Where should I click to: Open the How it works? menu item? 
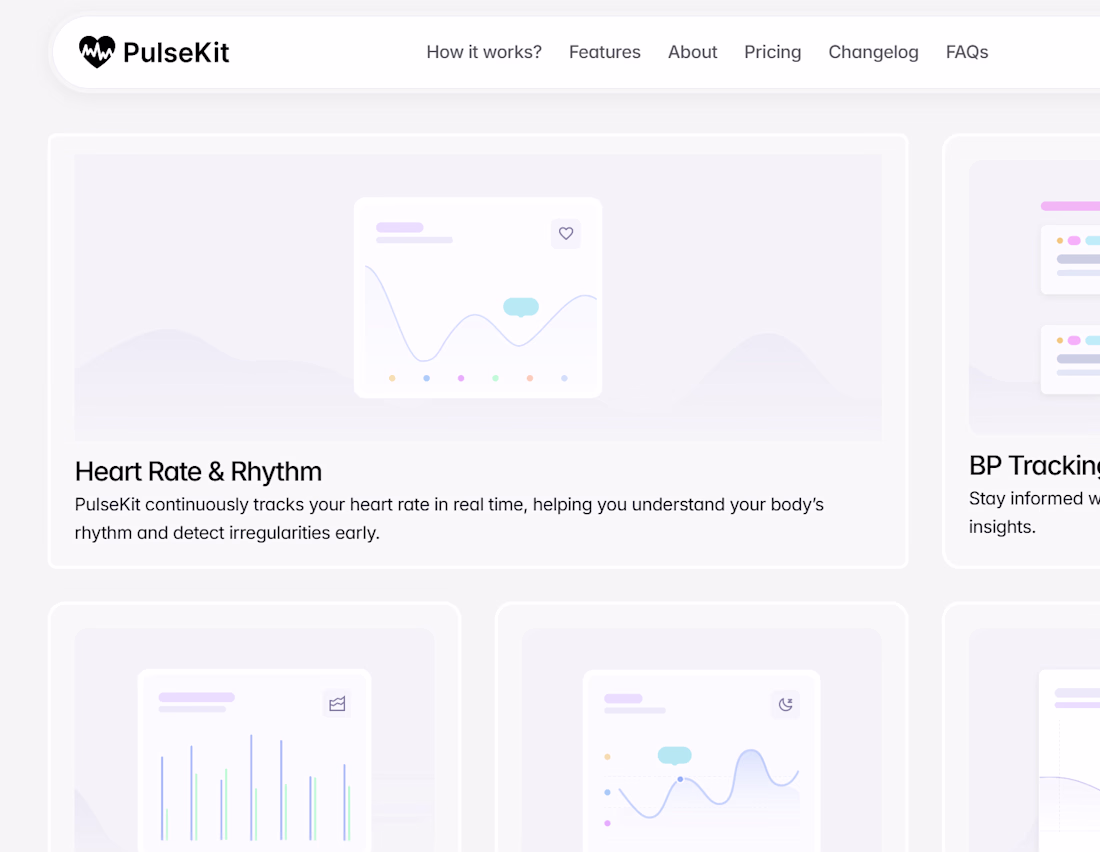[484, 52]
